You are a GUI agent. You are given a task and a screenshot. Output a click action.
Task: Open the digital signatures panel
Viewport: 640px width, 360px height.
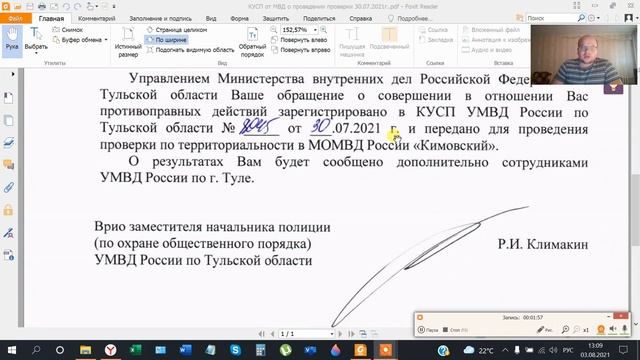click(x=9, y=233)
